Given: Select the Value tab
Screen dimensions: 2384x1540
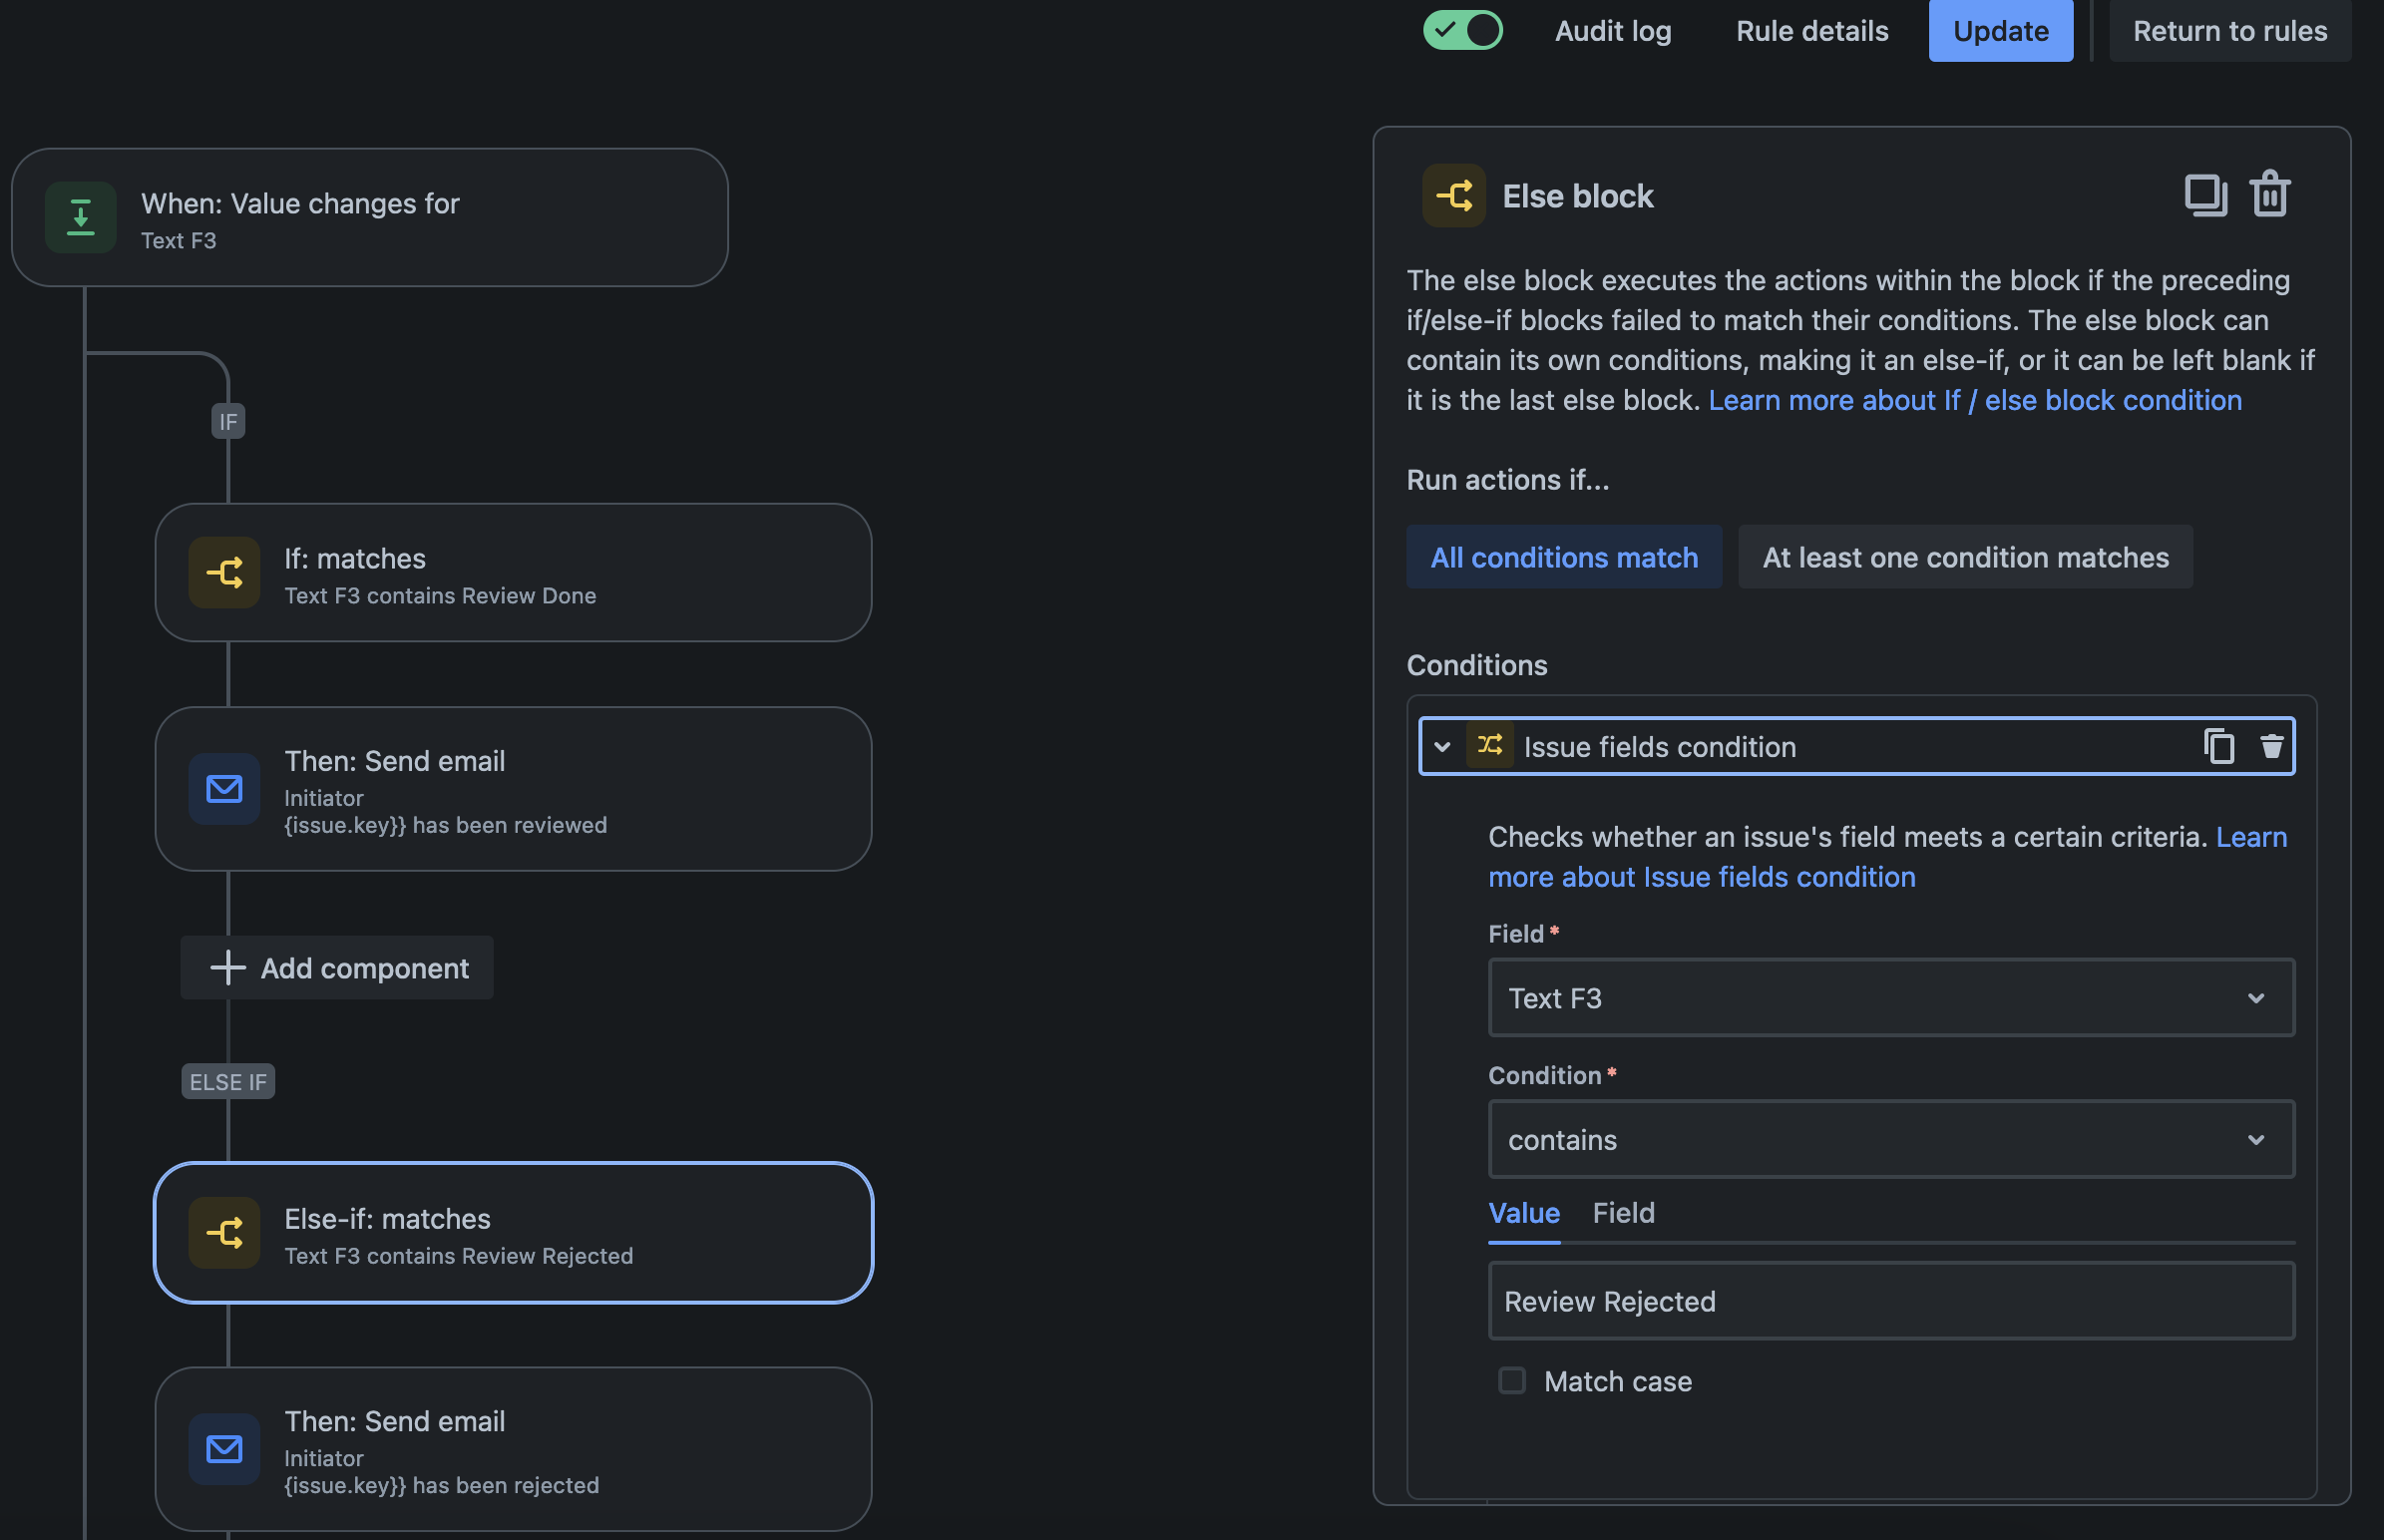Looking at the screenshot, I should tap(1523, 1213).
